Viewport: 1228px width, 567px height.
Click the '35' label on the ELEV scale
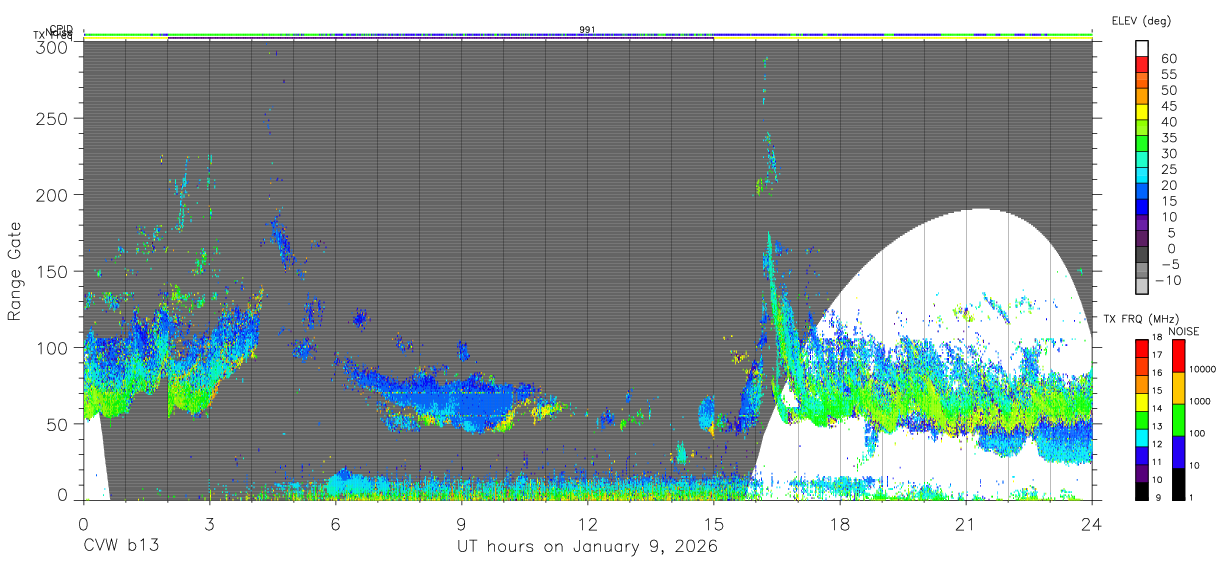1169,137
